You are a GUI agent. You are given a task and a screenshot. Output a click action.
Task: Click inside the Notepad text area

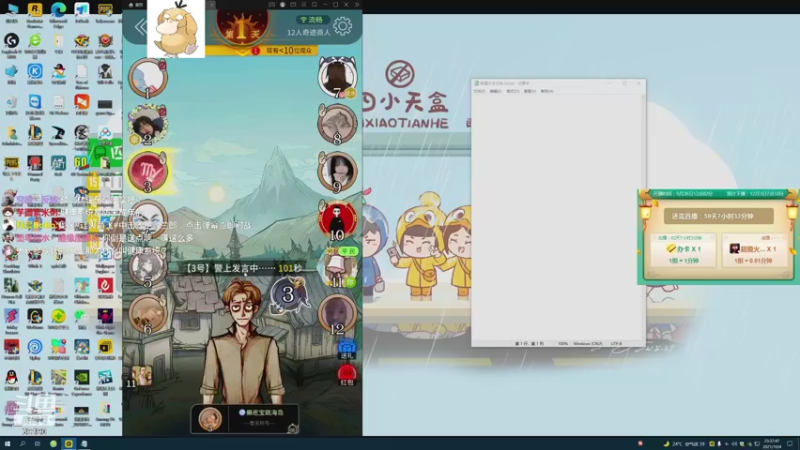pos(556,217)
